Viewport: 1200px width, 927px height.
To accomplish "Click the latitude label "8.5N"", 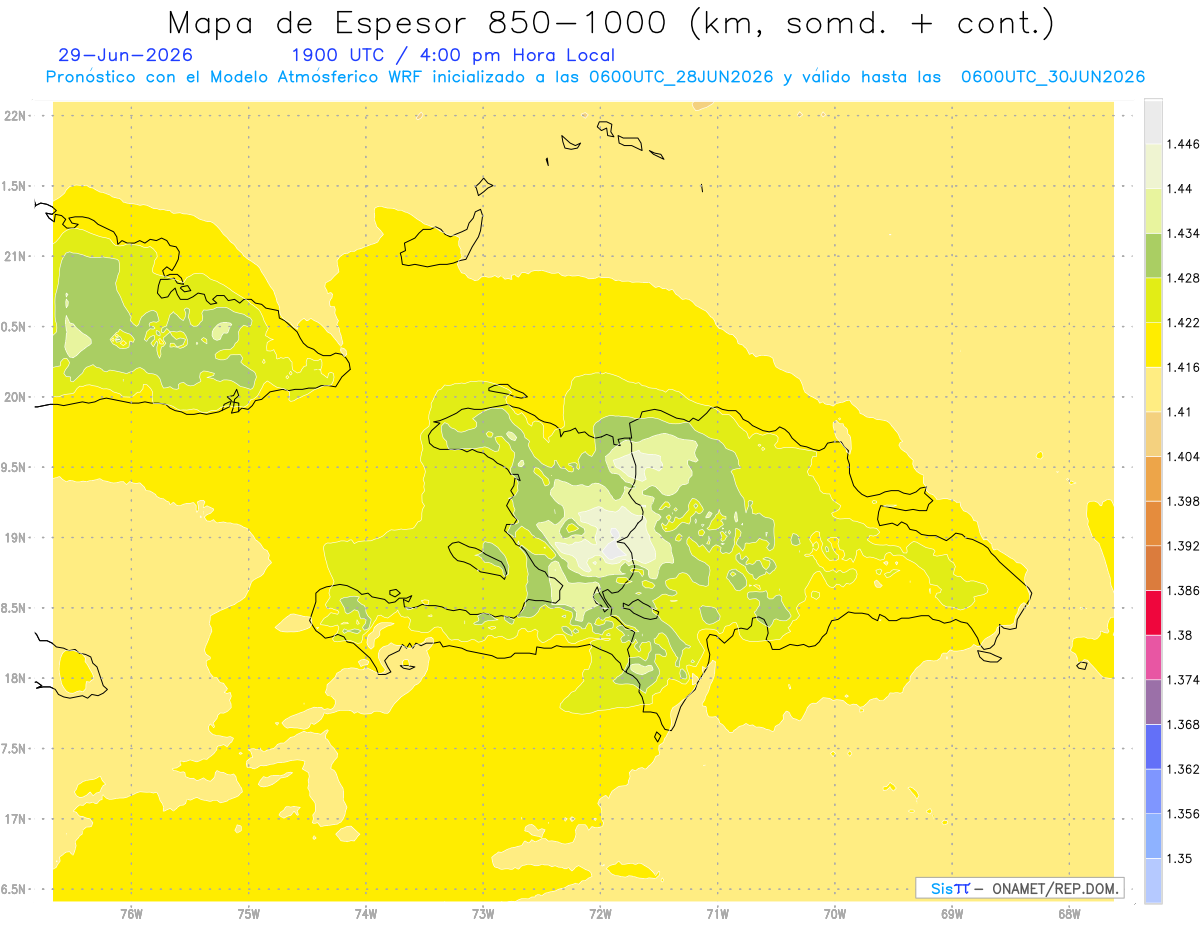I will coord(15,608).
